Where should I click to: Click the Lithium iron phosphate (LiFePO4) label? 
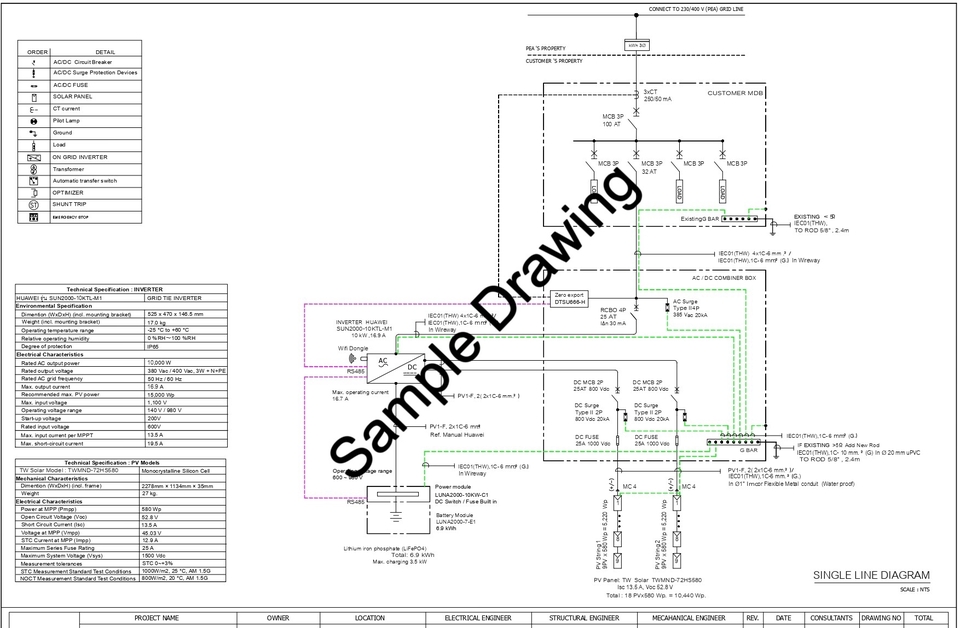click(x=385, y=548)
